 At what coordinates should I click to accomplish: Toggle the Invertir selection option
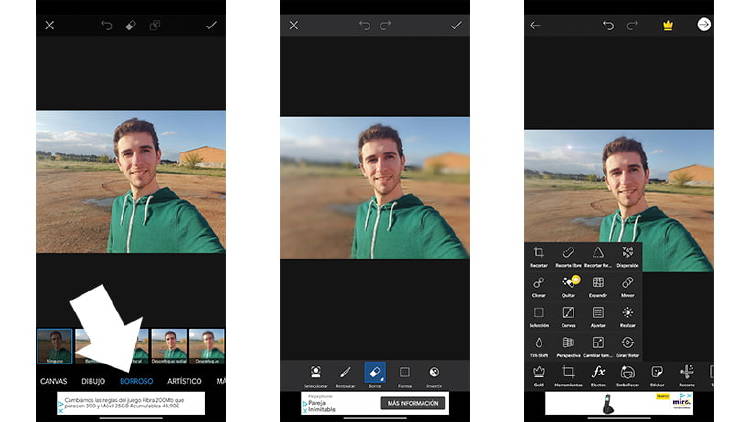435,373
